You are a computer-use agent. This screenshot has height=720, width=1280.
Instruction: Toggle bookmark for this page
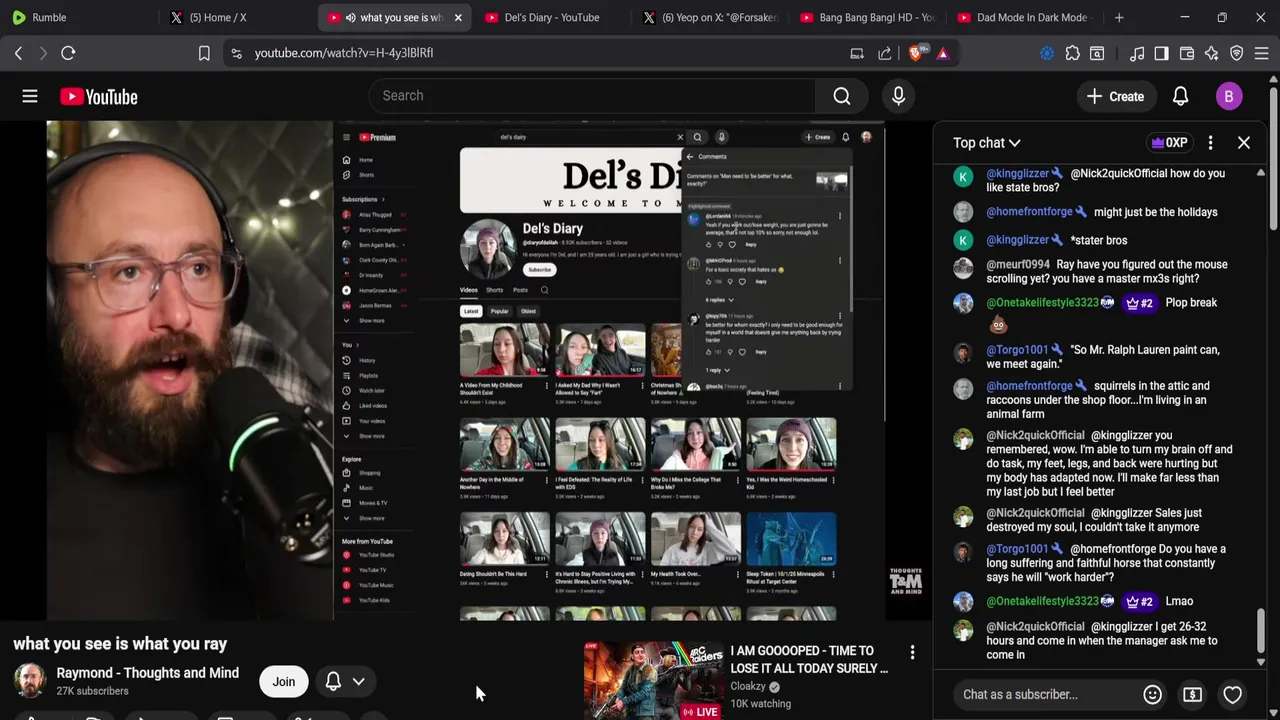204,53
